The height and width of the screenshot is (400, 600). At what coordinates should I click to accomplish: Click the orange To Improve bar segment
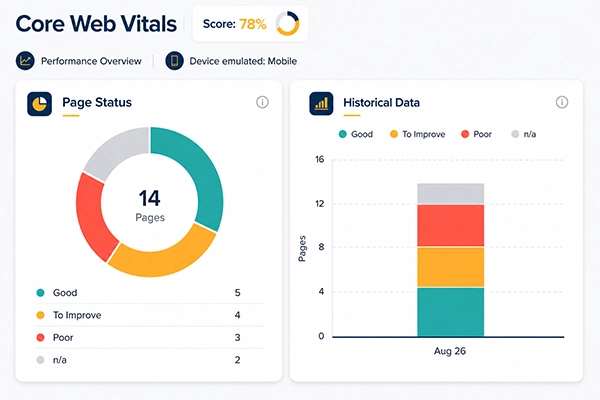point(450,267)
